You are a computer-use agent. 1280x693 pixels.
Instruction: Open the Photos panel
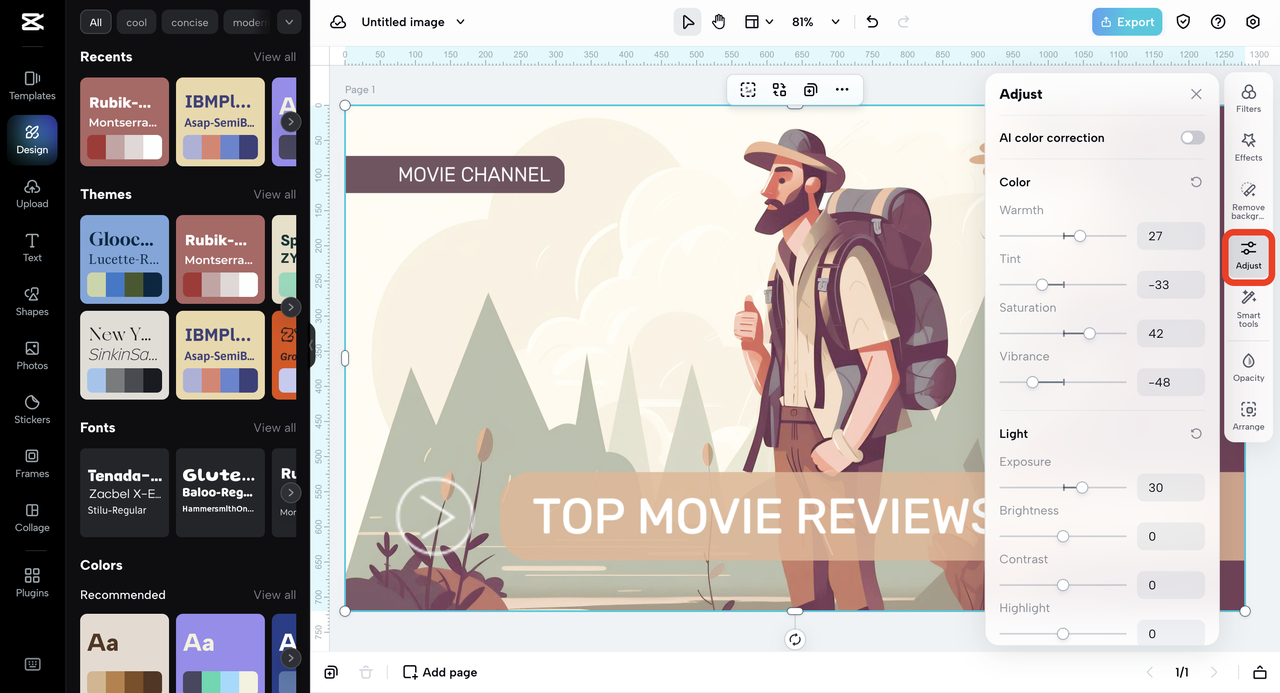coord(32,355)
